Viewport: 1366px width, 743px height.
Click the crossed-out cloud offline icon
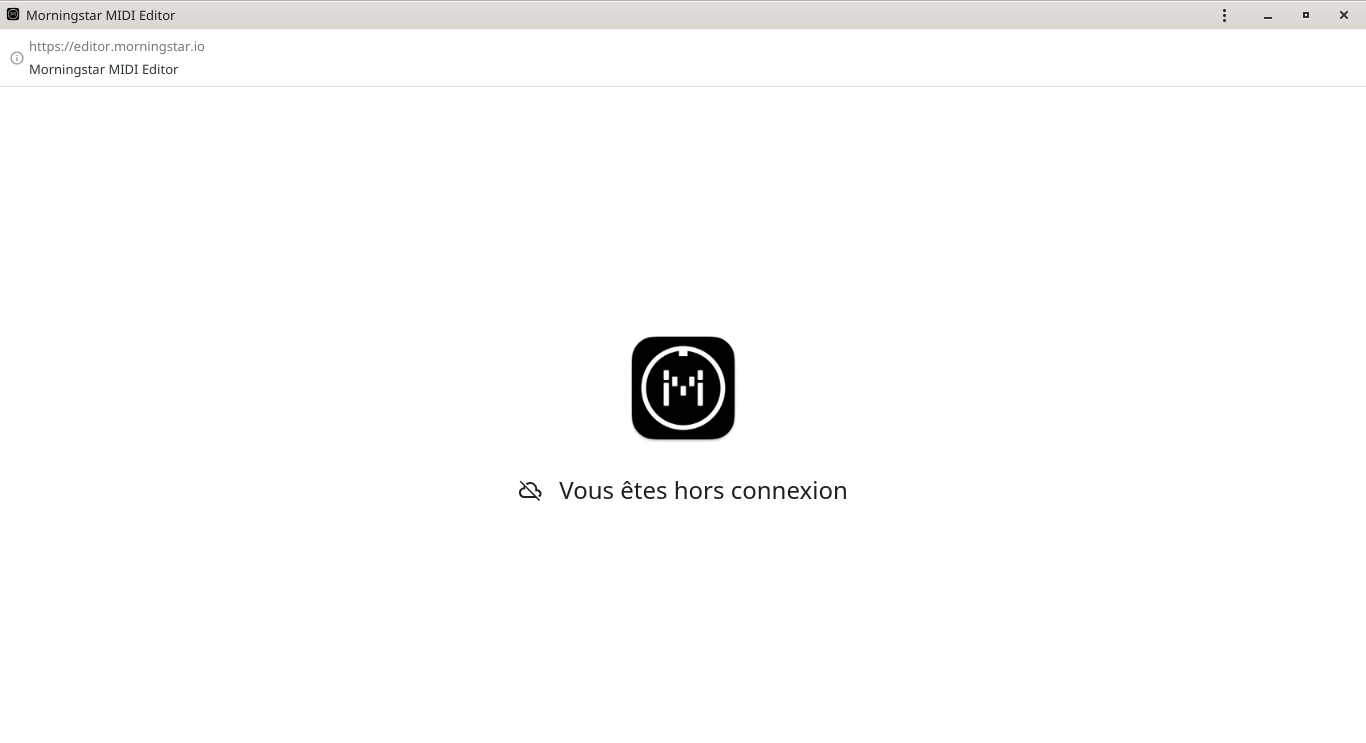[530, 491]
